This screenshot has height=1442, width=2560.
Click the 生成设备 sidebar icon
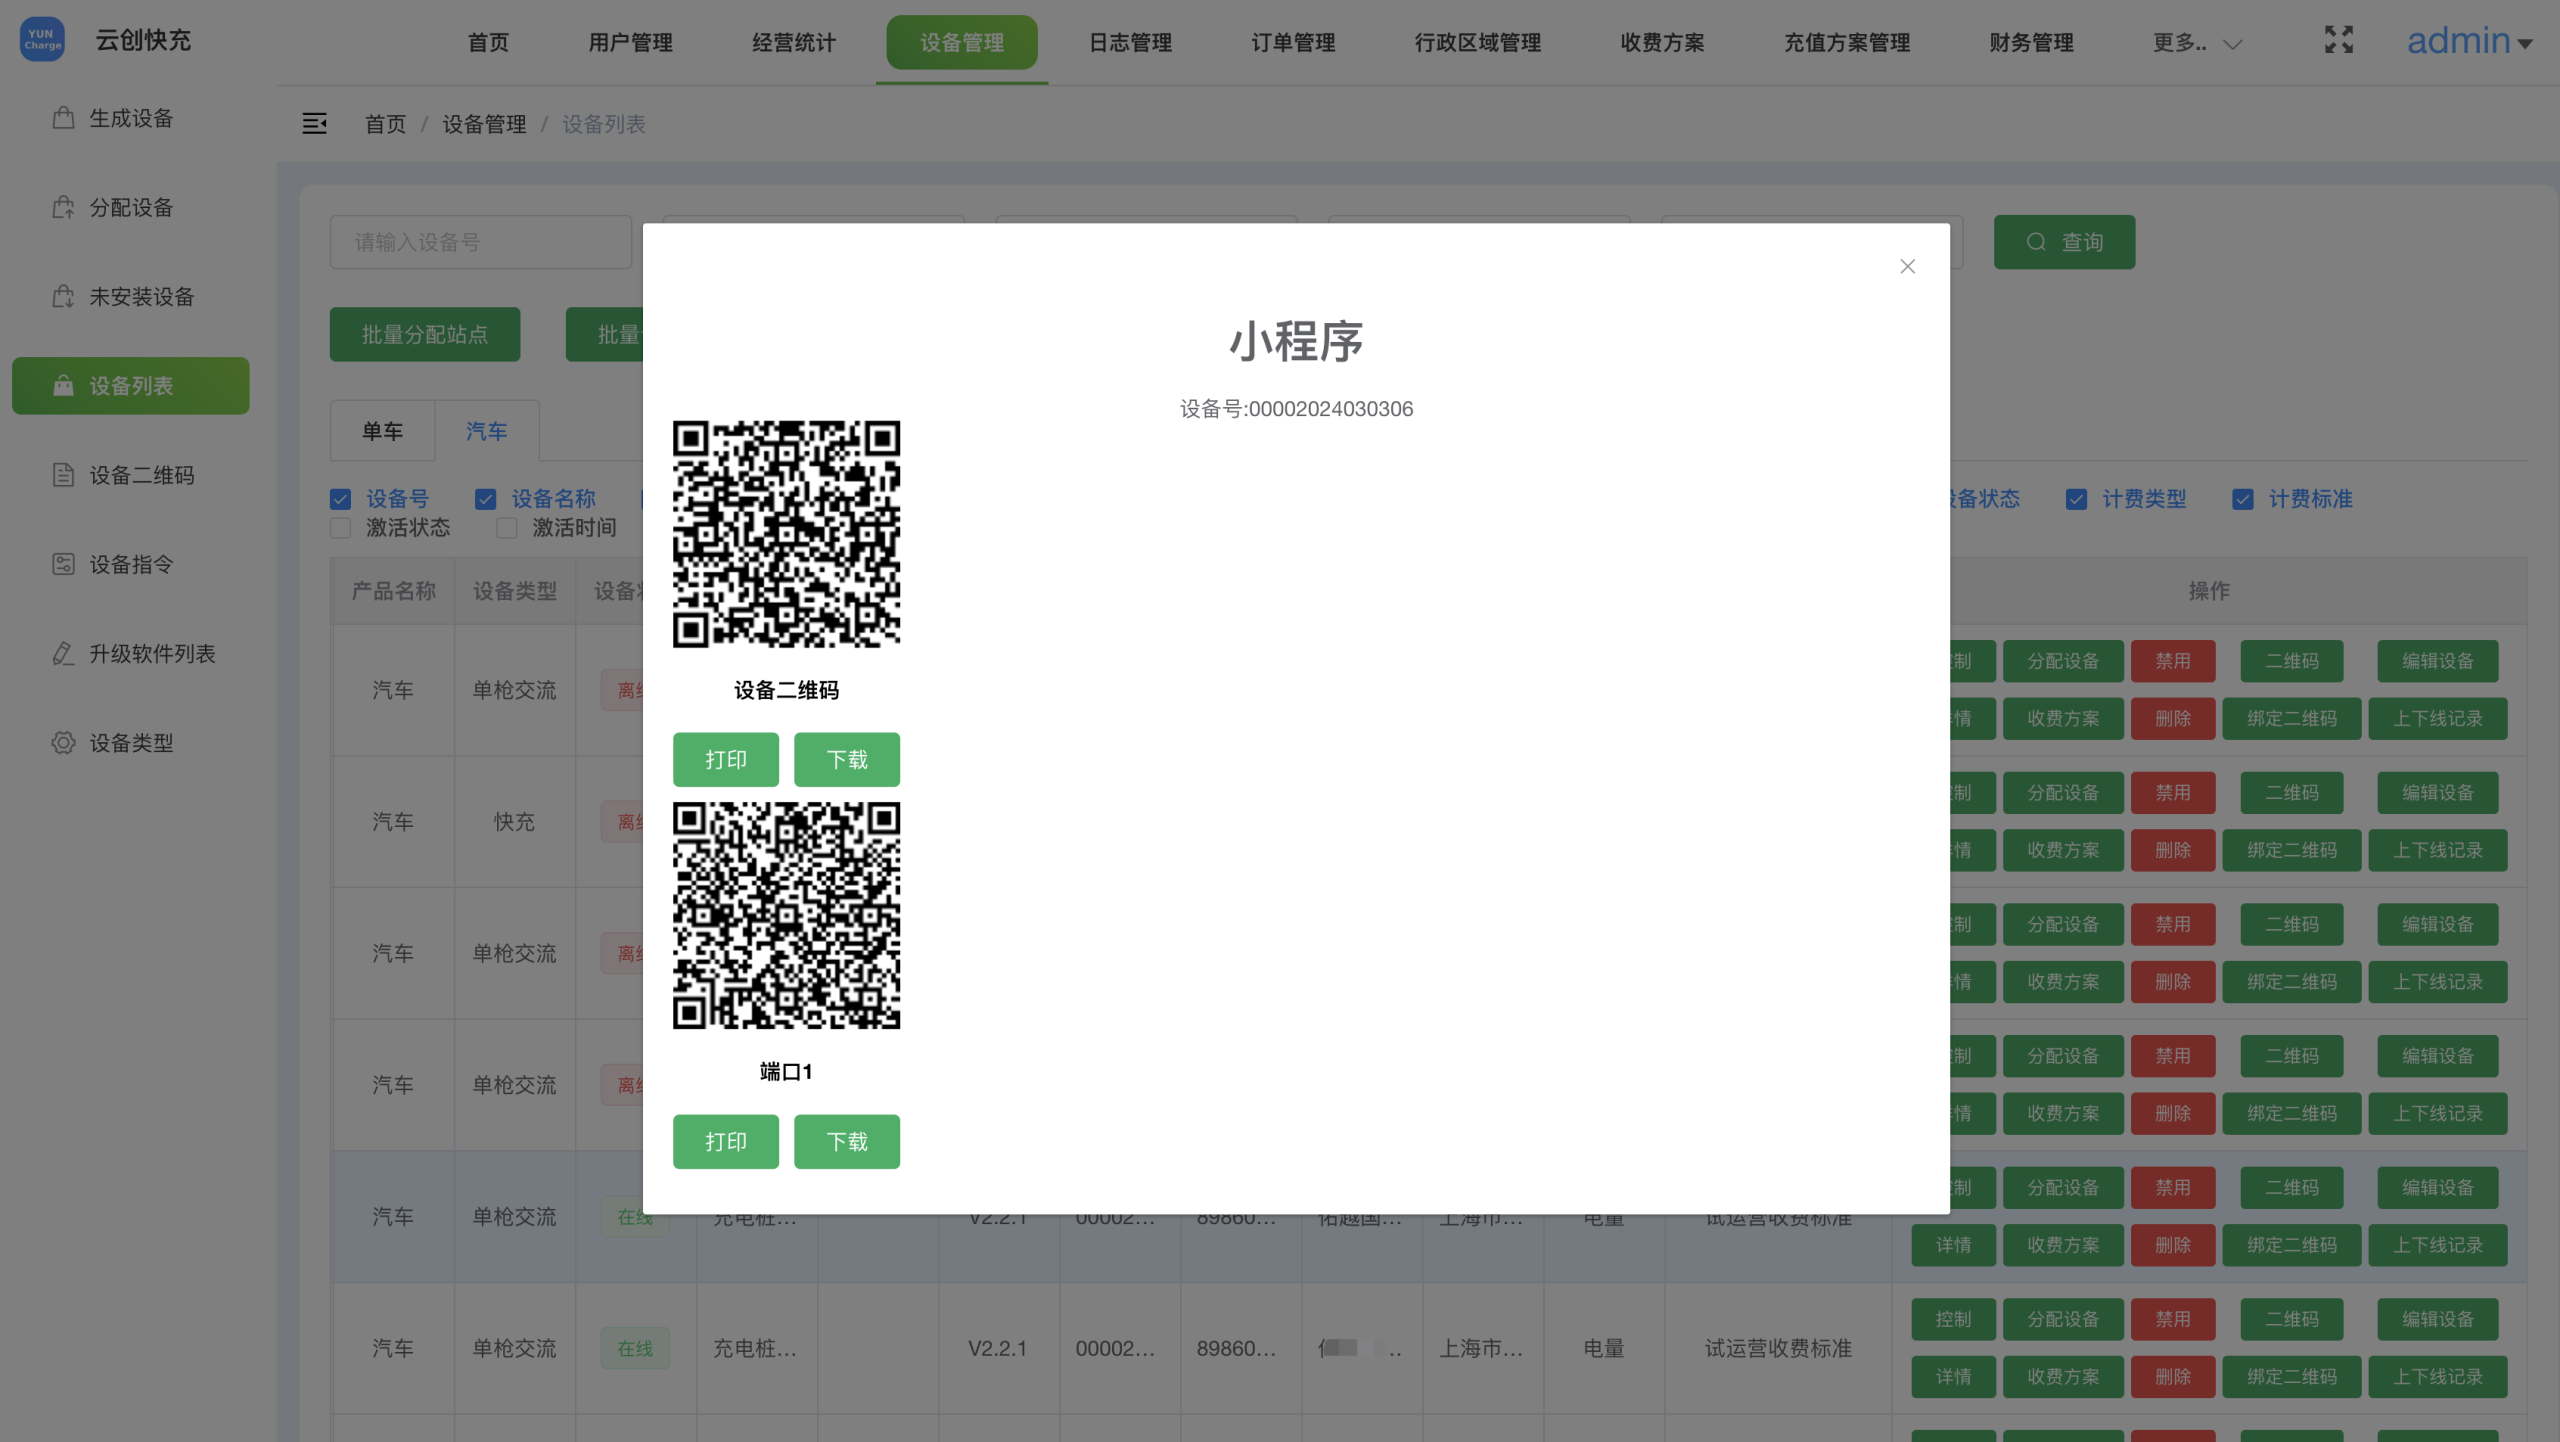(x=63, y=118)
